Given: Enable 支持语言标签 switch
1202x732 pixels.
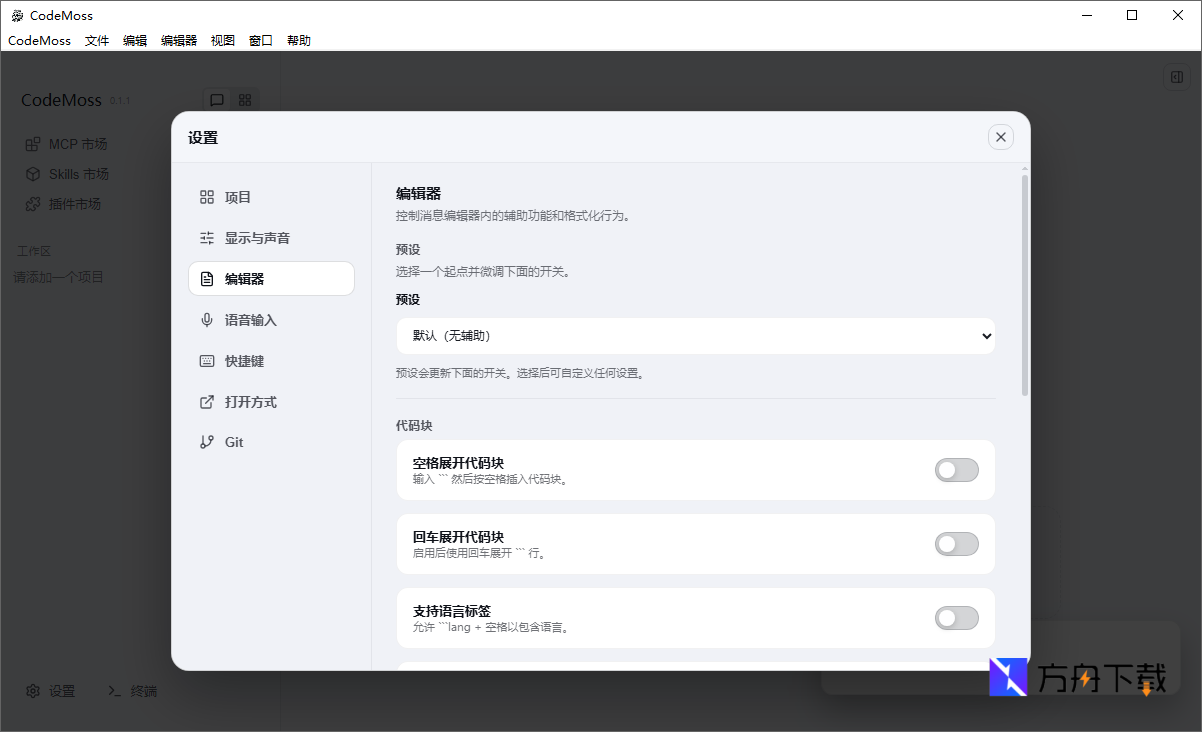Looking at the screenshot, I should pos(956,618).
